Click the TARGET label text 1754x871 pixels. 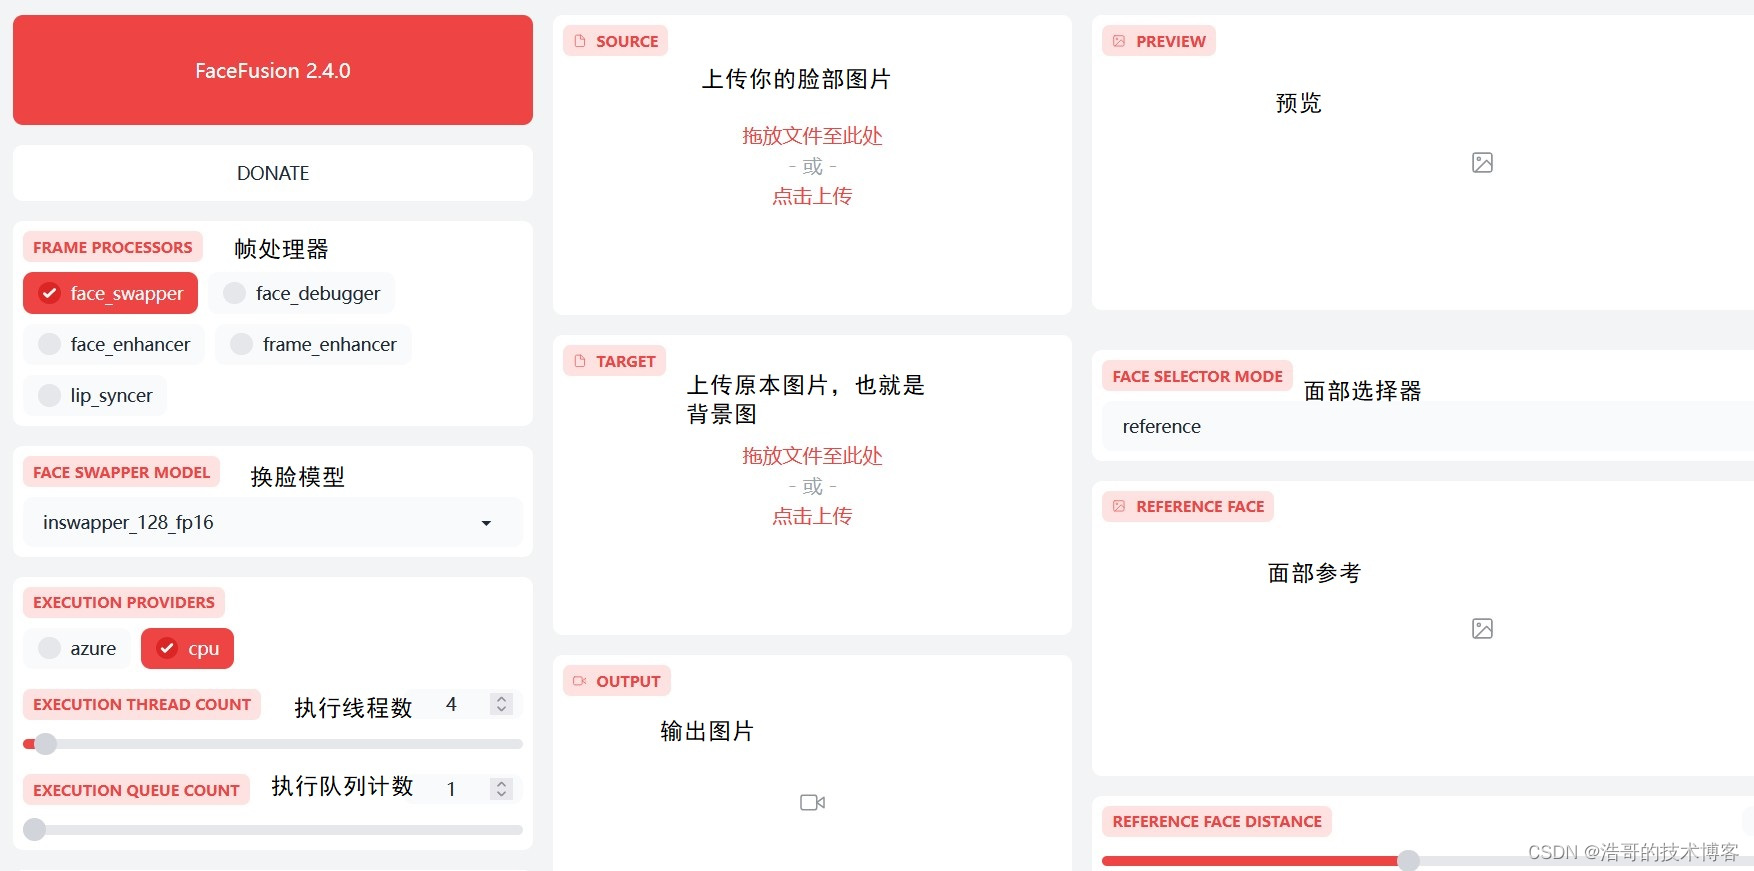click(626, 361)
